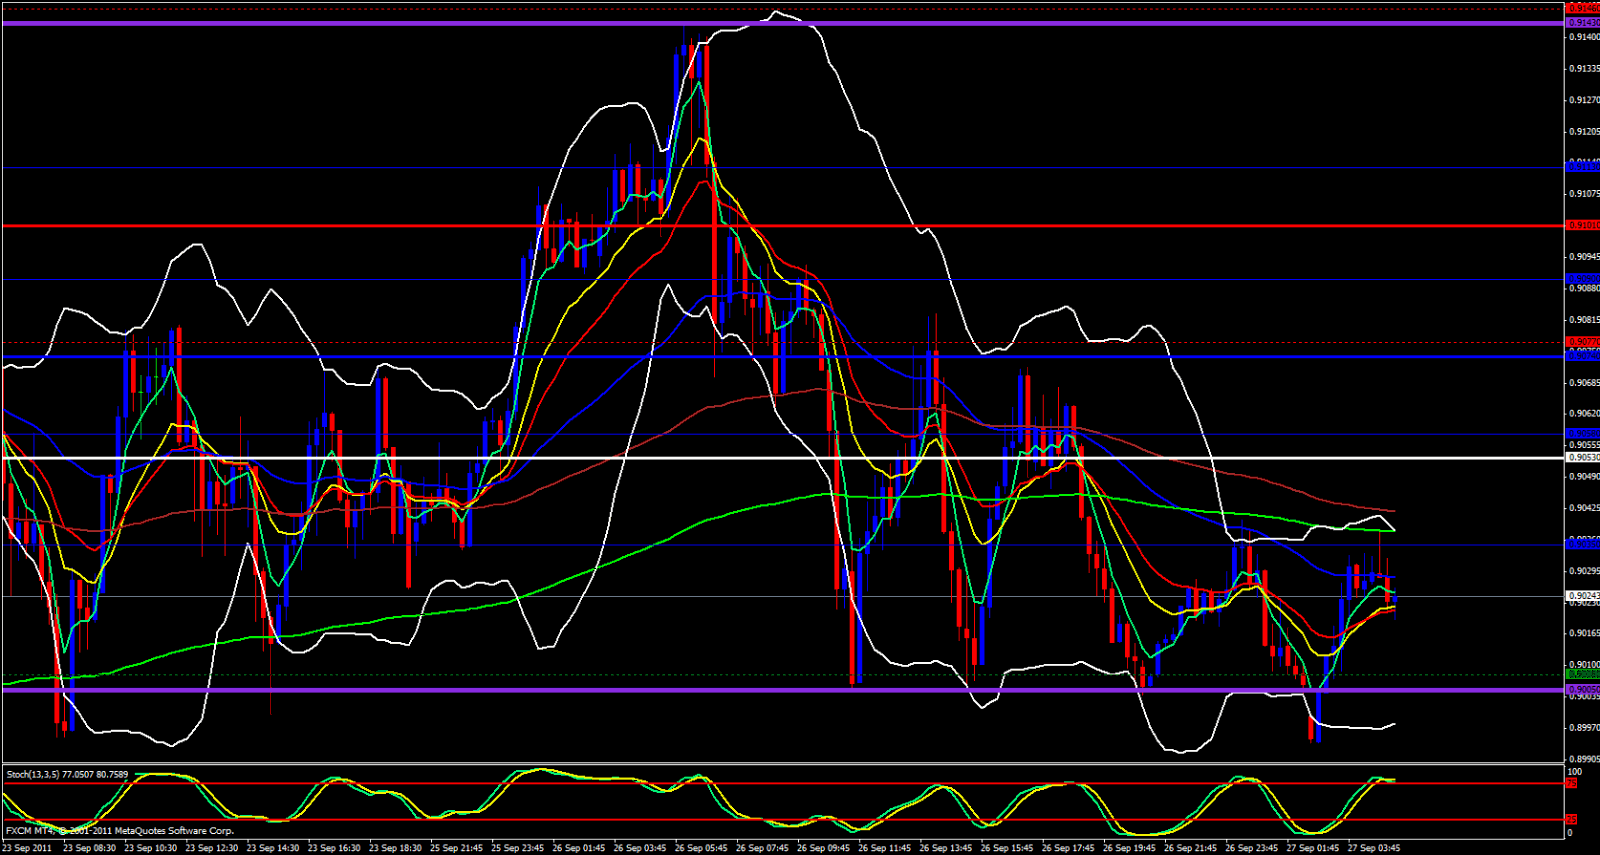1600x855 pixels.
Task: Select the 0.91010 red price tag
Action: [x=1582, y=226]
